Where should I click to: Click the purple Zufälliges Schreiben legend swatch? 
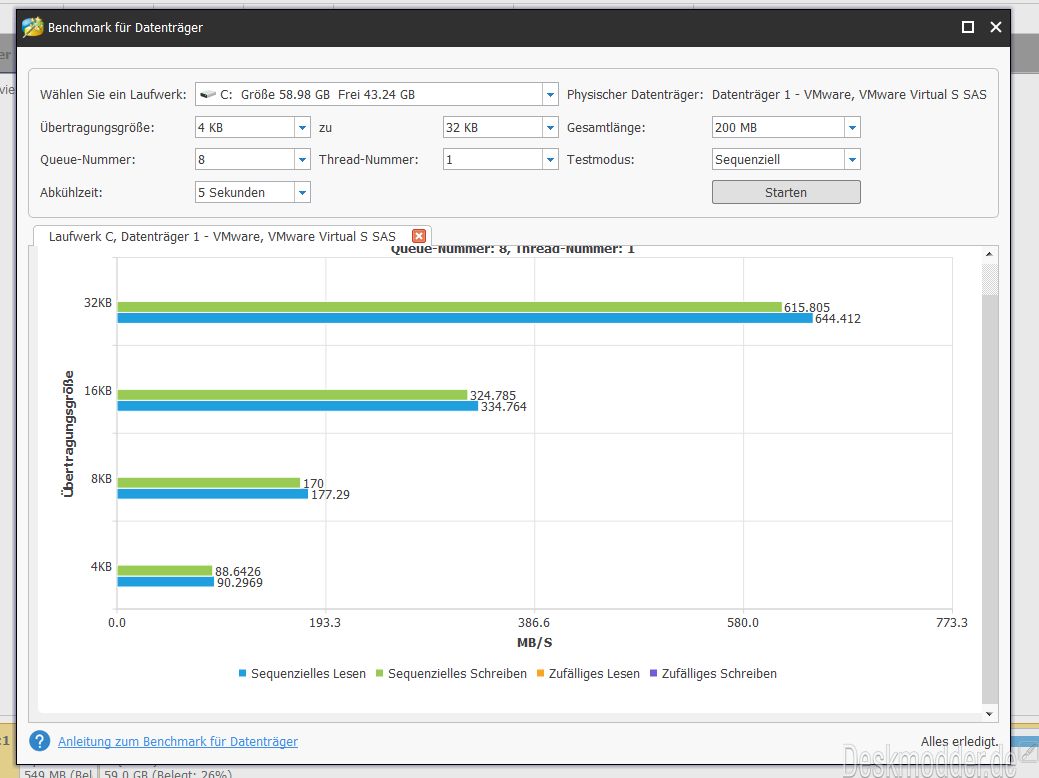(x=653, y=673)
